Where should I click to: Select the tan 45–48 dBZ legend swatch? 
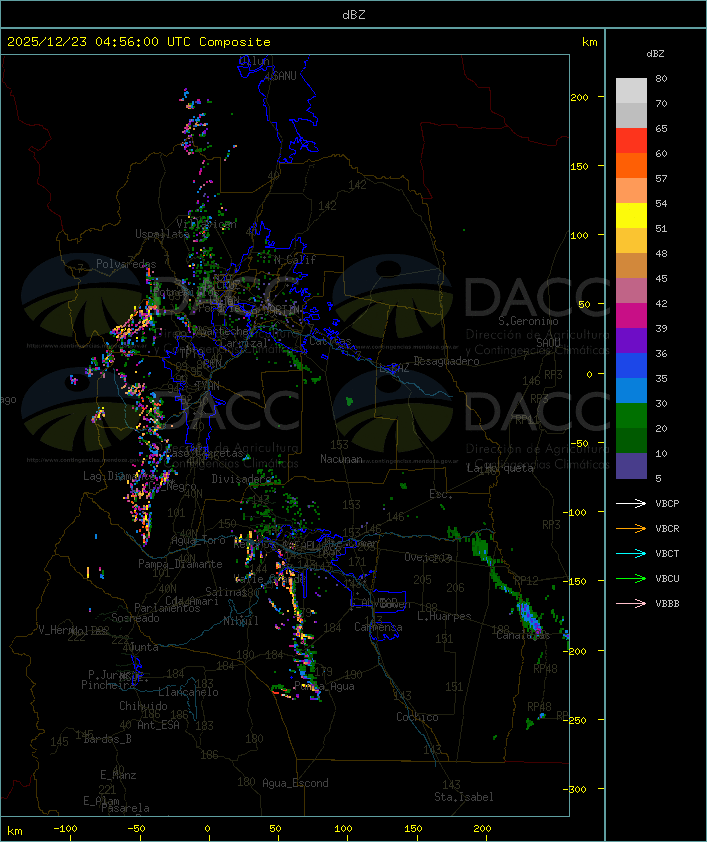point(631,265)
